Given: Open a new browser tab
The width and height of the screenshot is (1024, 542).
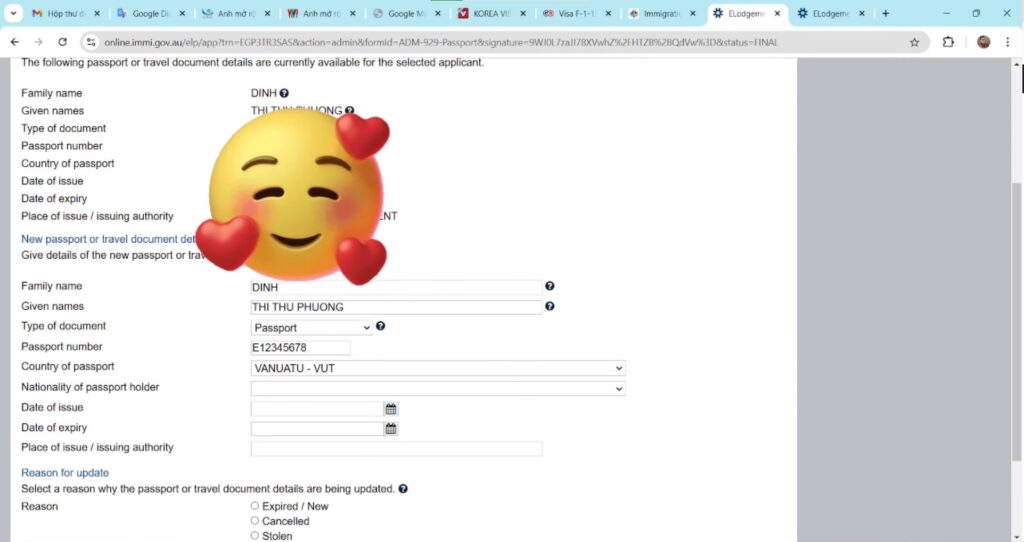Looking at the screenshot, I should [x=885, y=14].
